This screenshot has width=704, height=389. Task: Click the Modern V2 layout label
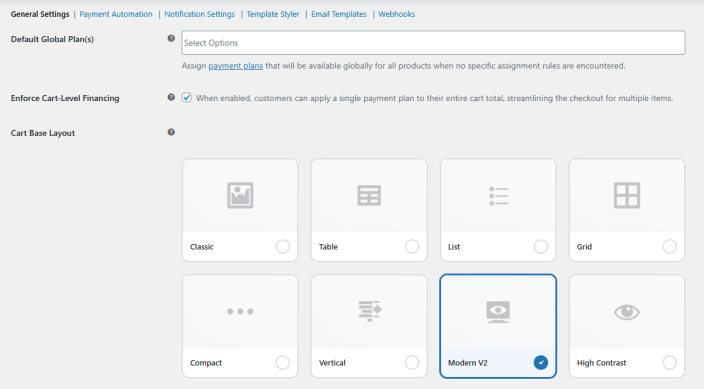pyautogui.click(x=467, y=363)
